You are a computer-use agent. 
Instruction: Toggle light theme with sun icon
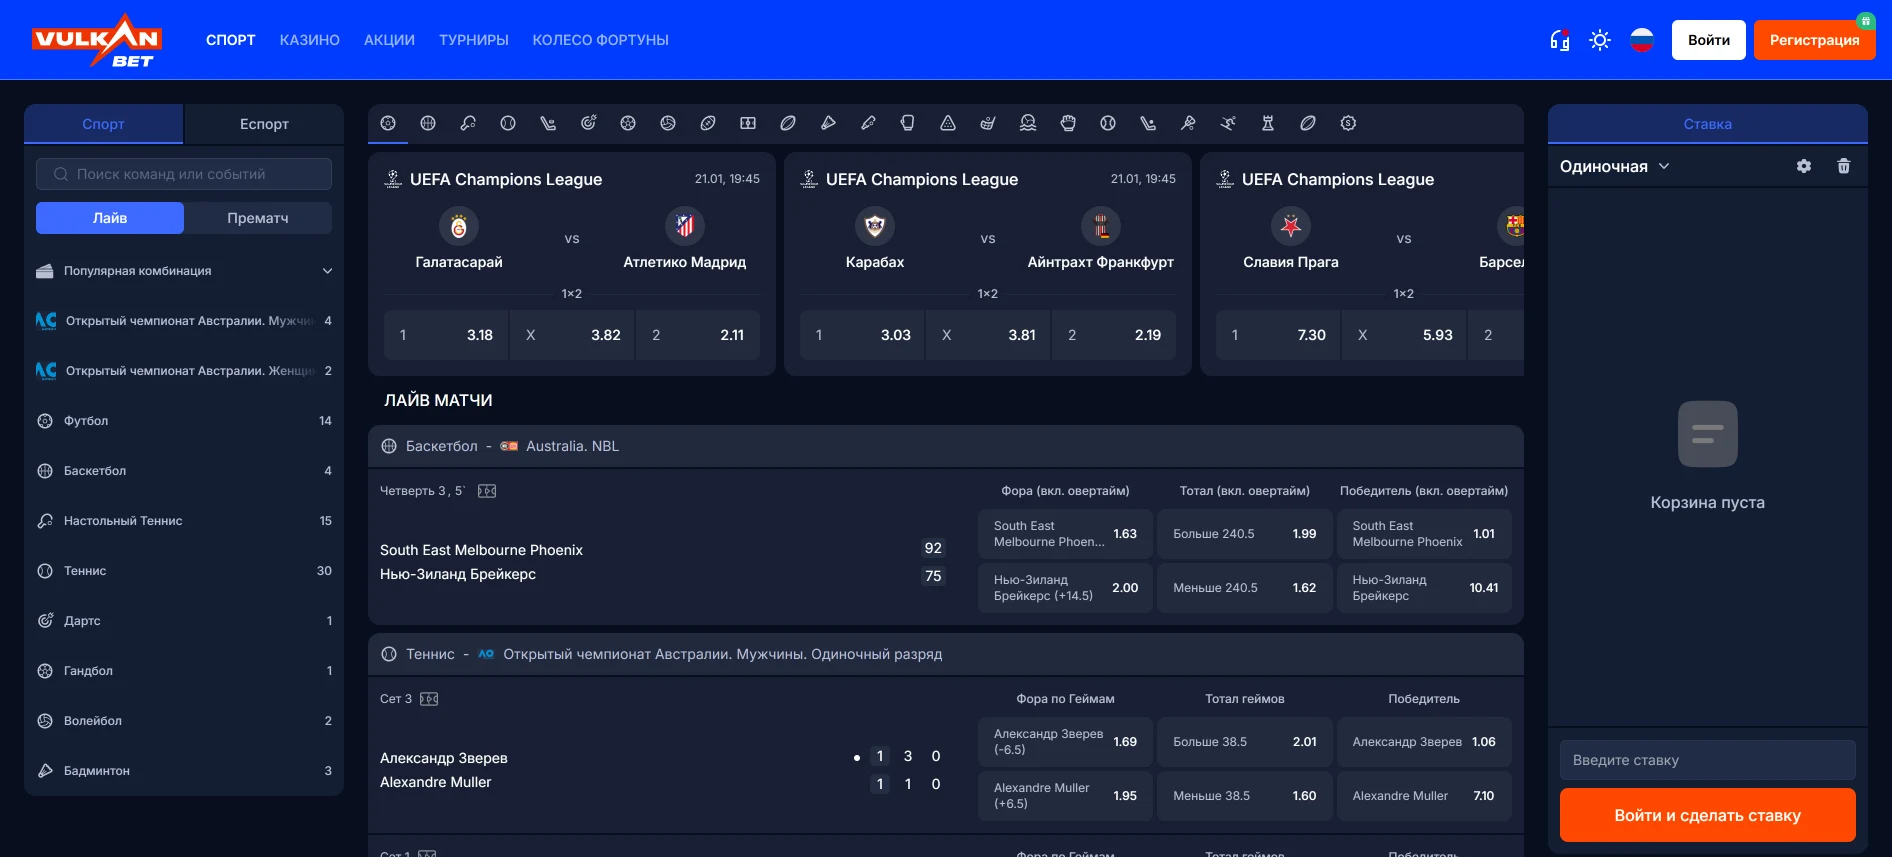click(x=1600, y=40)
